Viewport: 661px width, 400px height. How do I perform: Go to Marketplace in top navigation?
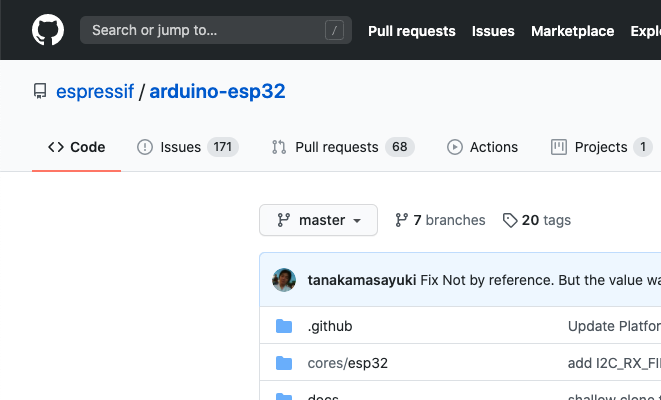pos(572,31)
